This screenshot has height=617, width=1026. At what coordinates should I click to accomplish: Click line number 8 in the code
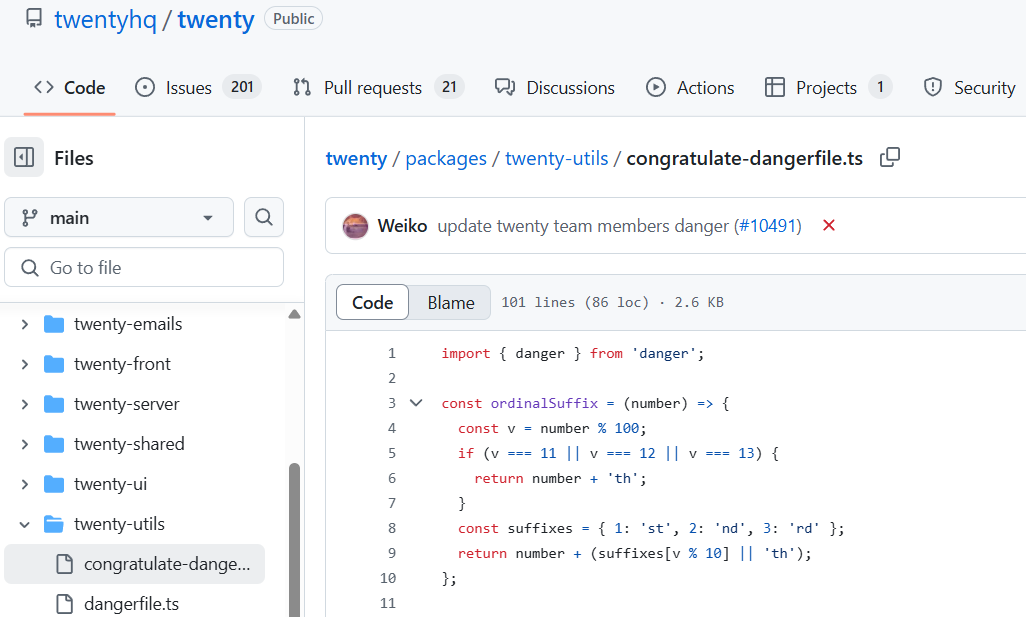coord(392,528)
